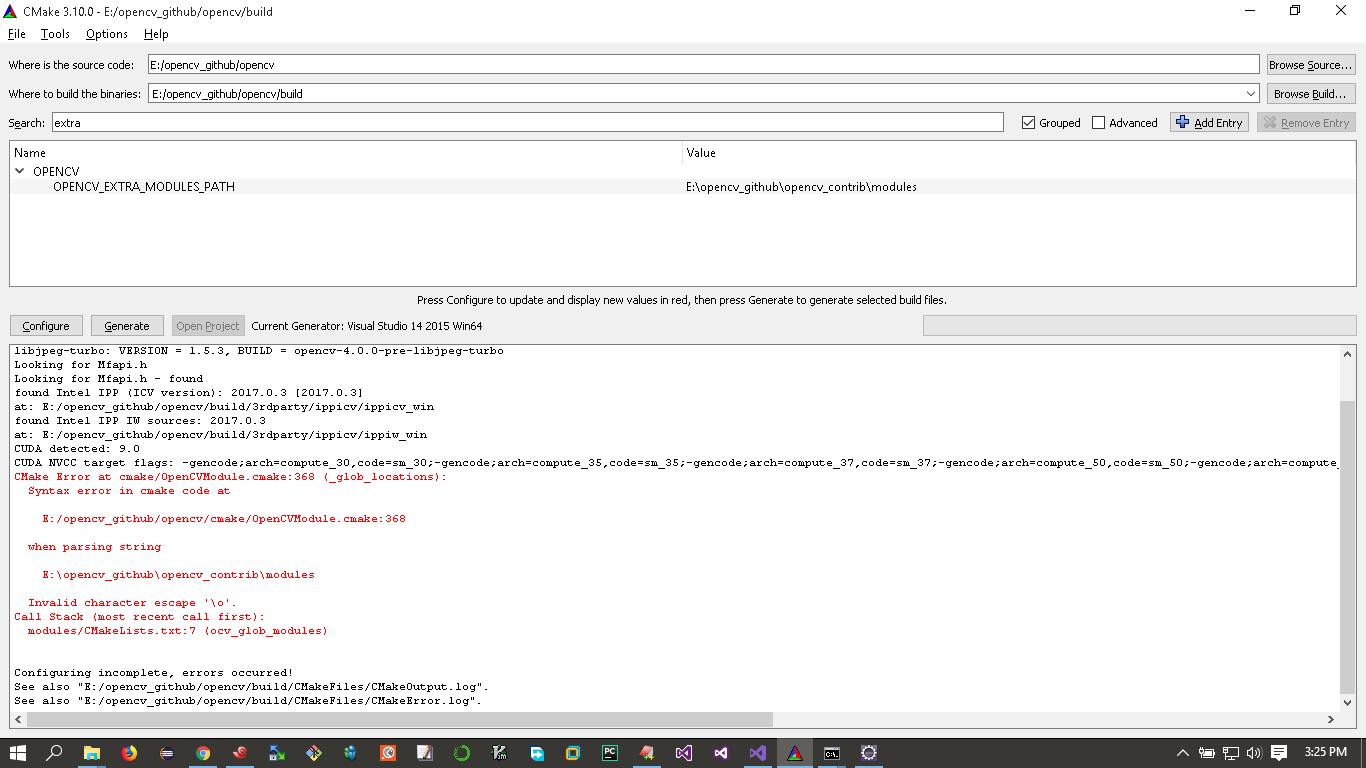Click CMake logo in title bar
1366x768 pixels.
point(12,11)
